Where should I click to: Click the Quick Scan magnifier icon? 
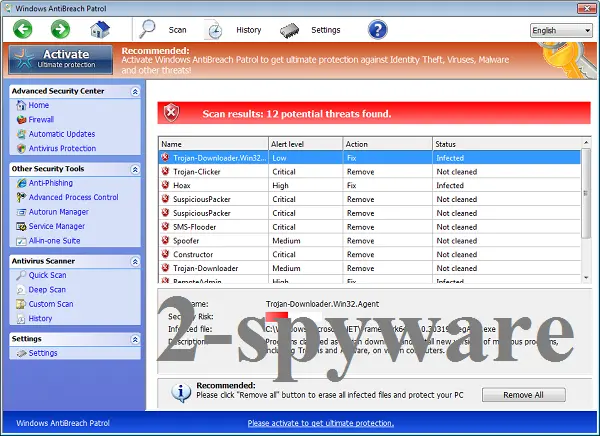(x=21, y=275)
